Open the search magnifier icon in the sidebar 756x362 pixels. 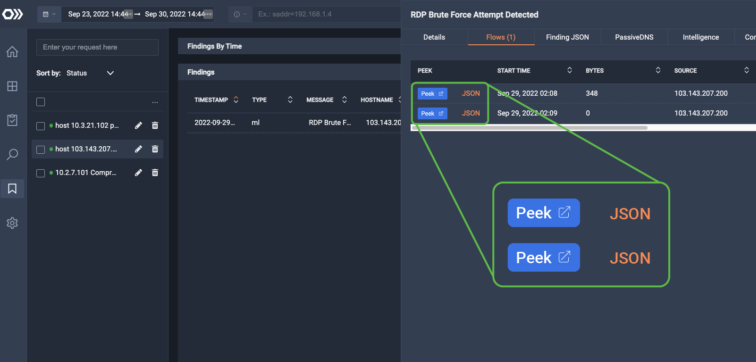12,154
